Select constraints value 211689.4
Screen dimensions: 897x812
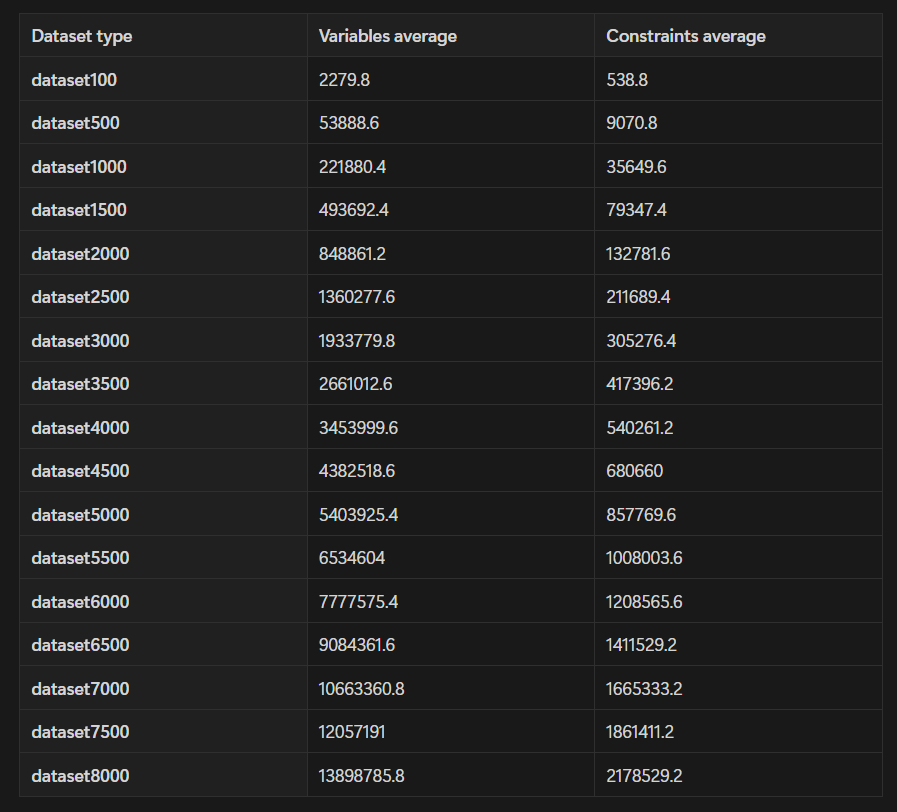[x=638, y=297]
